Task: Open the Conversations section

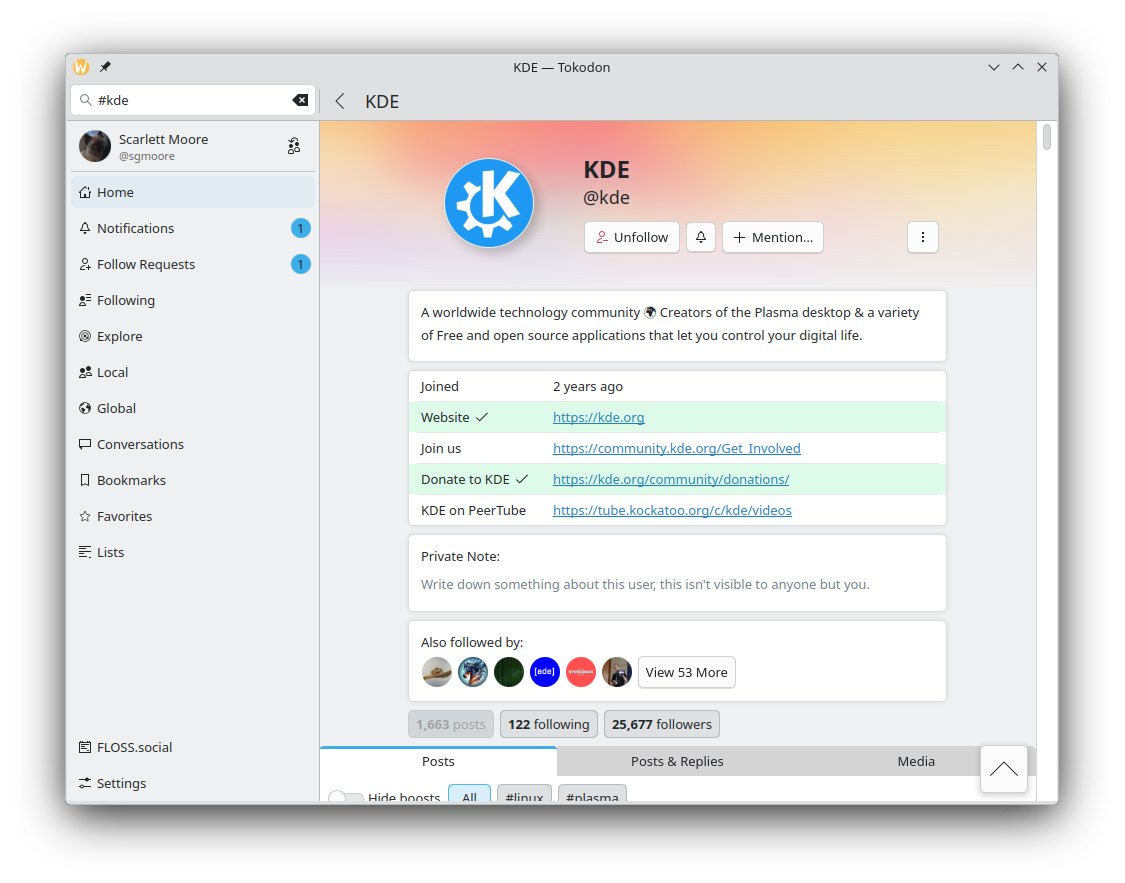Action: [x=140, y=444]
